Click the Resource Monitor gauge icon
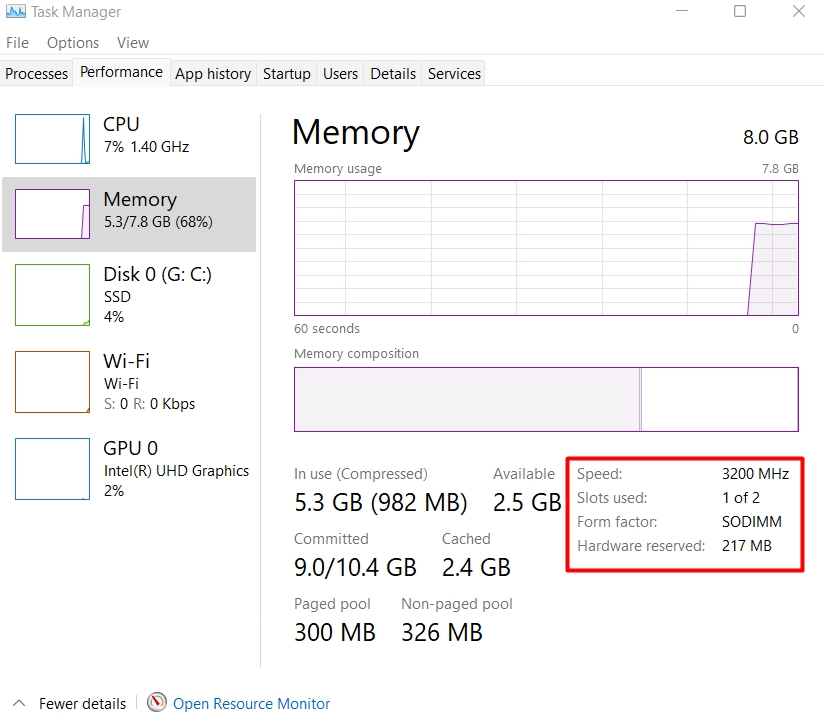824x728 pixels. (157, 703)
